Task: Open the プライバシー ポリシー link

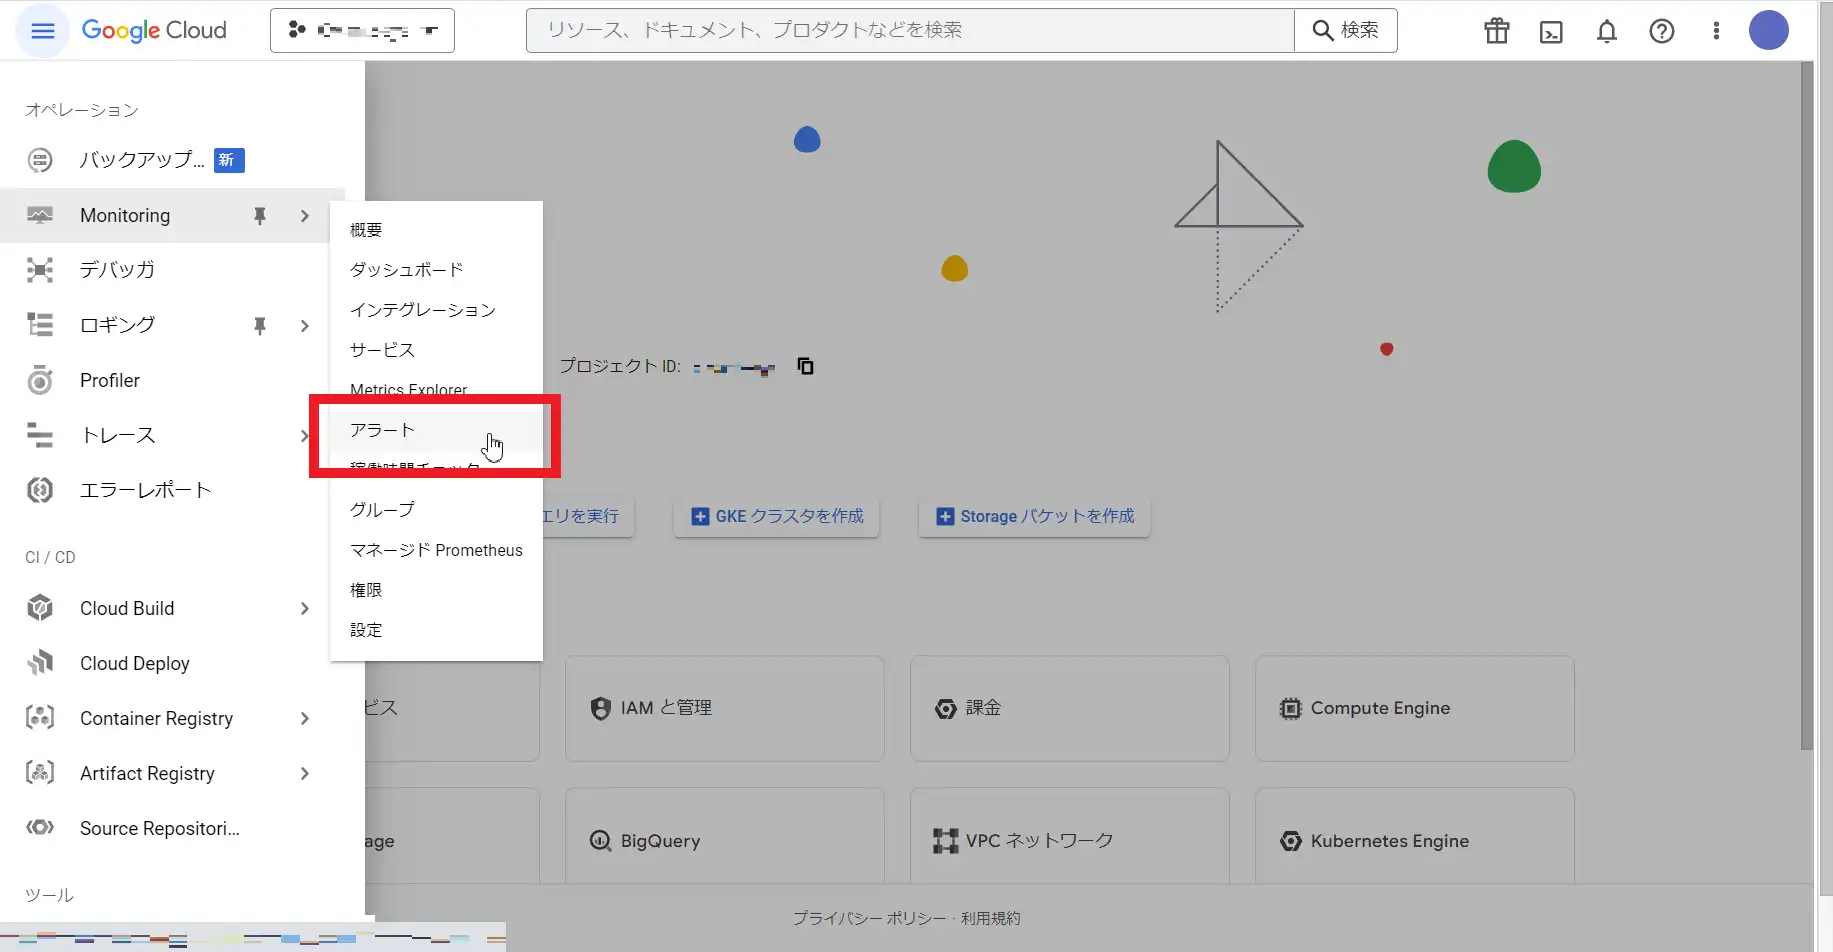Action: [x=869, y=918]
